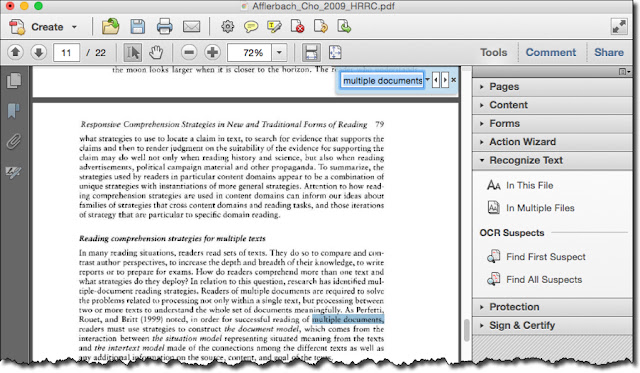Open the tools pane options menu icon
This screenshot has width=640, height=373.
624,72
